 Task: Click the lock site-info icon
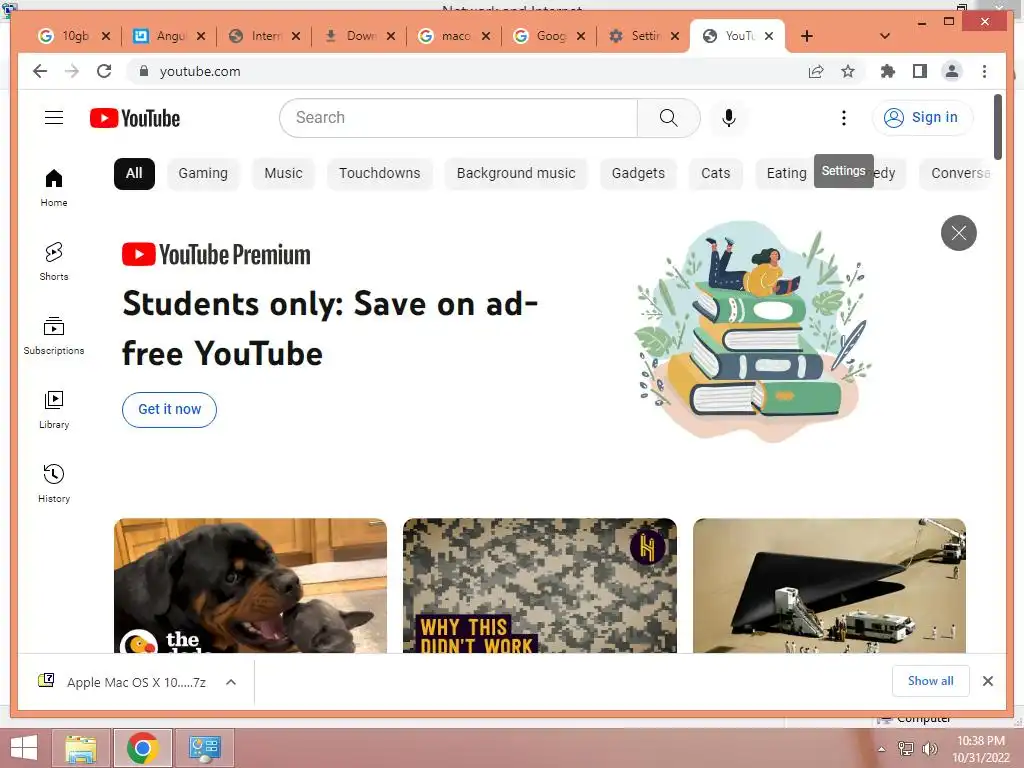point(144,71)
